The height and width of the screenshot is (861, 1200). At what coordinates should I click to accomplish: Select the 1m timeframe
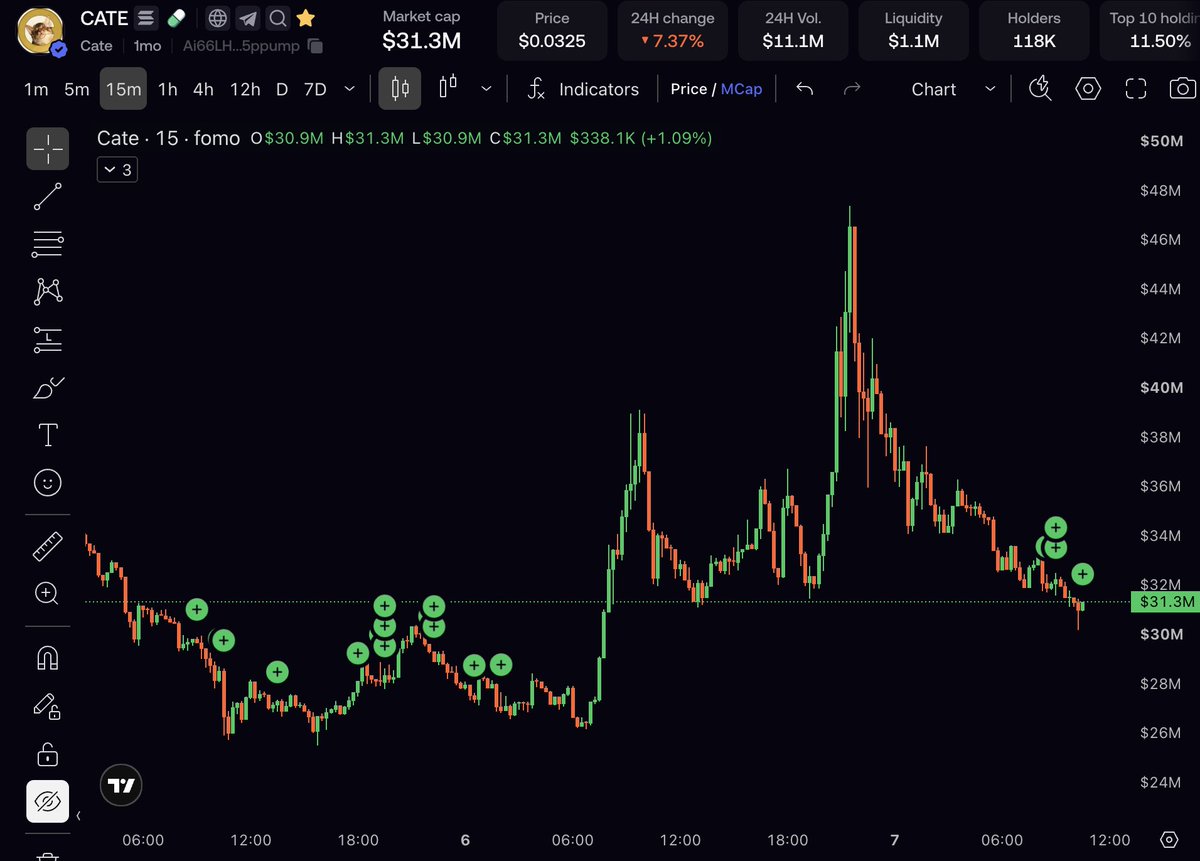point(36,89)
